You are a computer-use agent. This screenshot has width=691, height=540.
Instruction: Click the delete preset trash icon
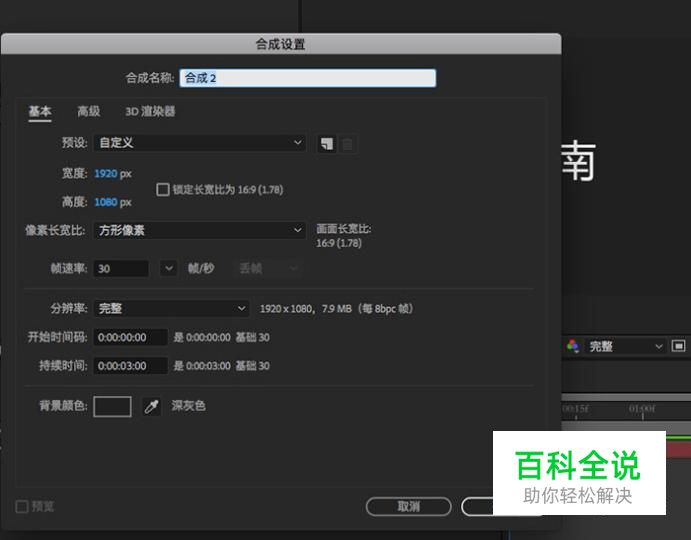point(347,144)
